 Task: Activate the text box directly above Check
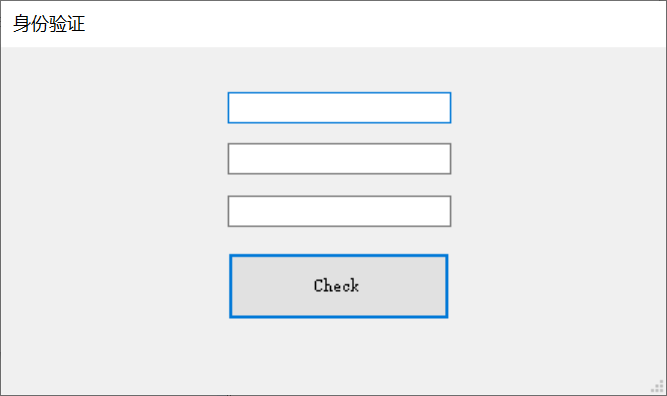tap(339, 211)
